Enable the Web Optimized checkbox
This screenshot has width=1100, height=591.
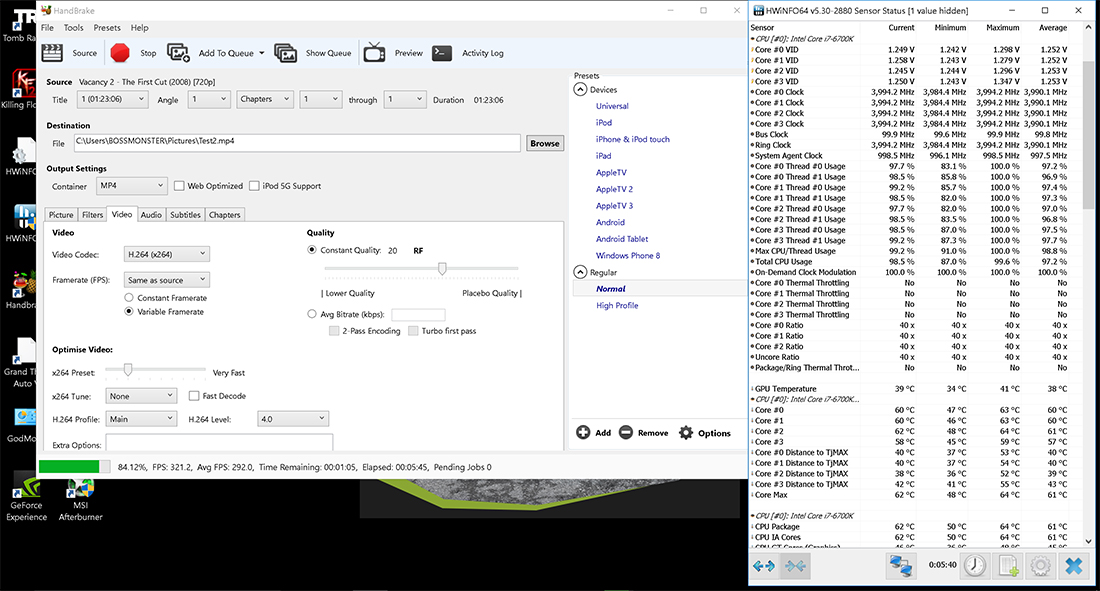(180, 186)
